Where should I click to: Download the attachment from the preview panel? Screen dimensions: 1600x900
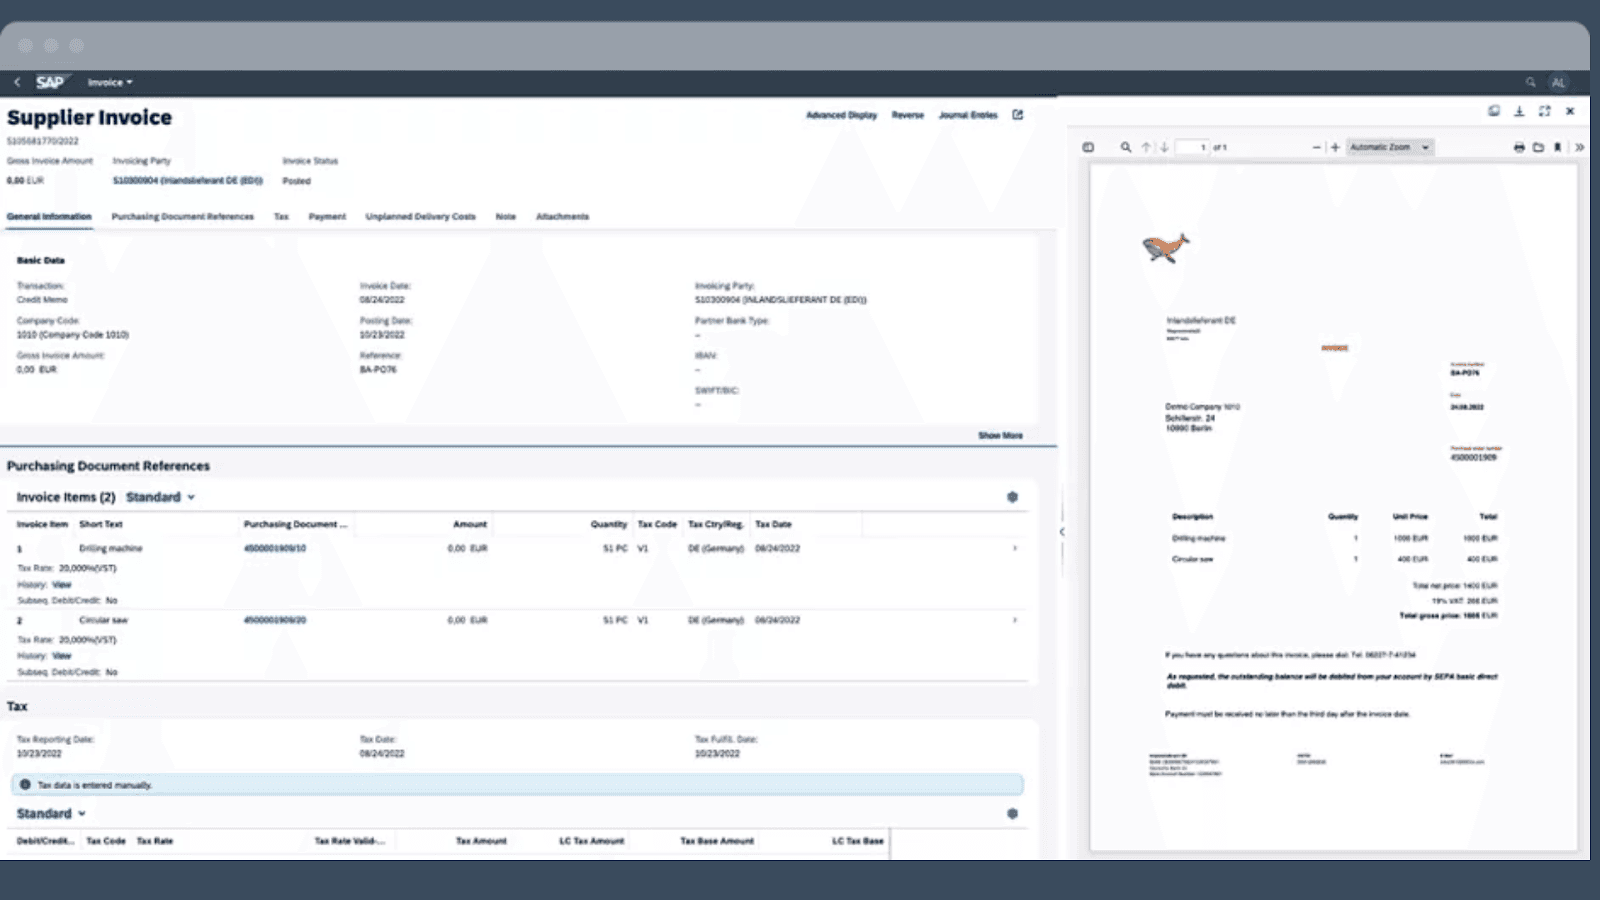coord(1519,111)
